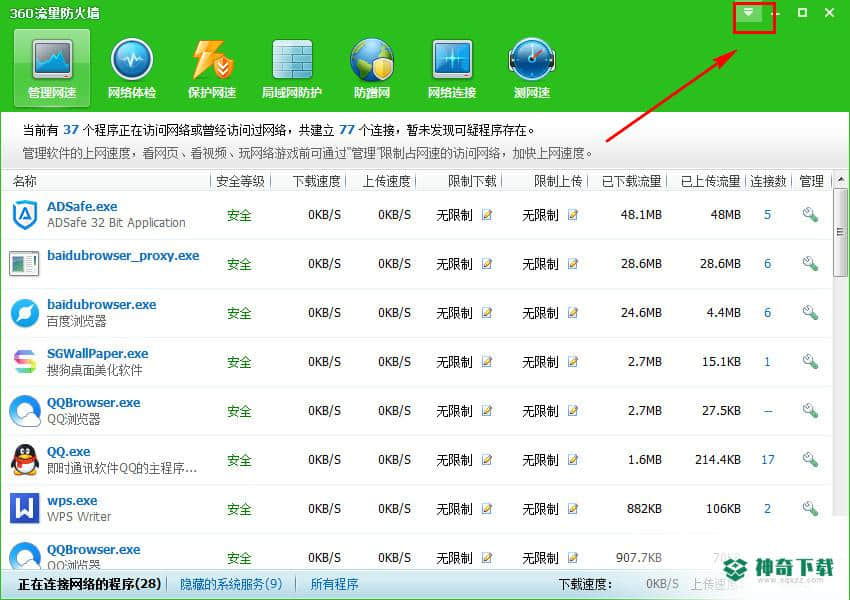Viewport: 850px width, 600px height.
Task: Click baidubrowser.exe program name
Action: point(102,305)
